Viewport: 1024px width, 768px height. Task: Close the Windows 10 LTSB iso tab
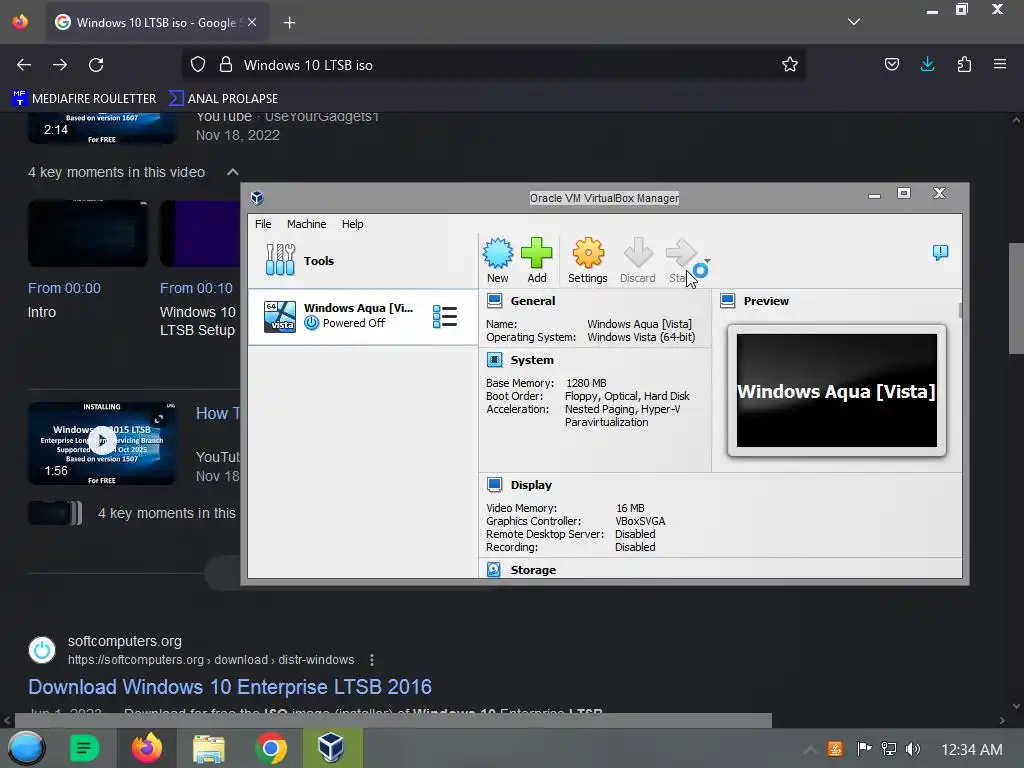tap(252, 22)
